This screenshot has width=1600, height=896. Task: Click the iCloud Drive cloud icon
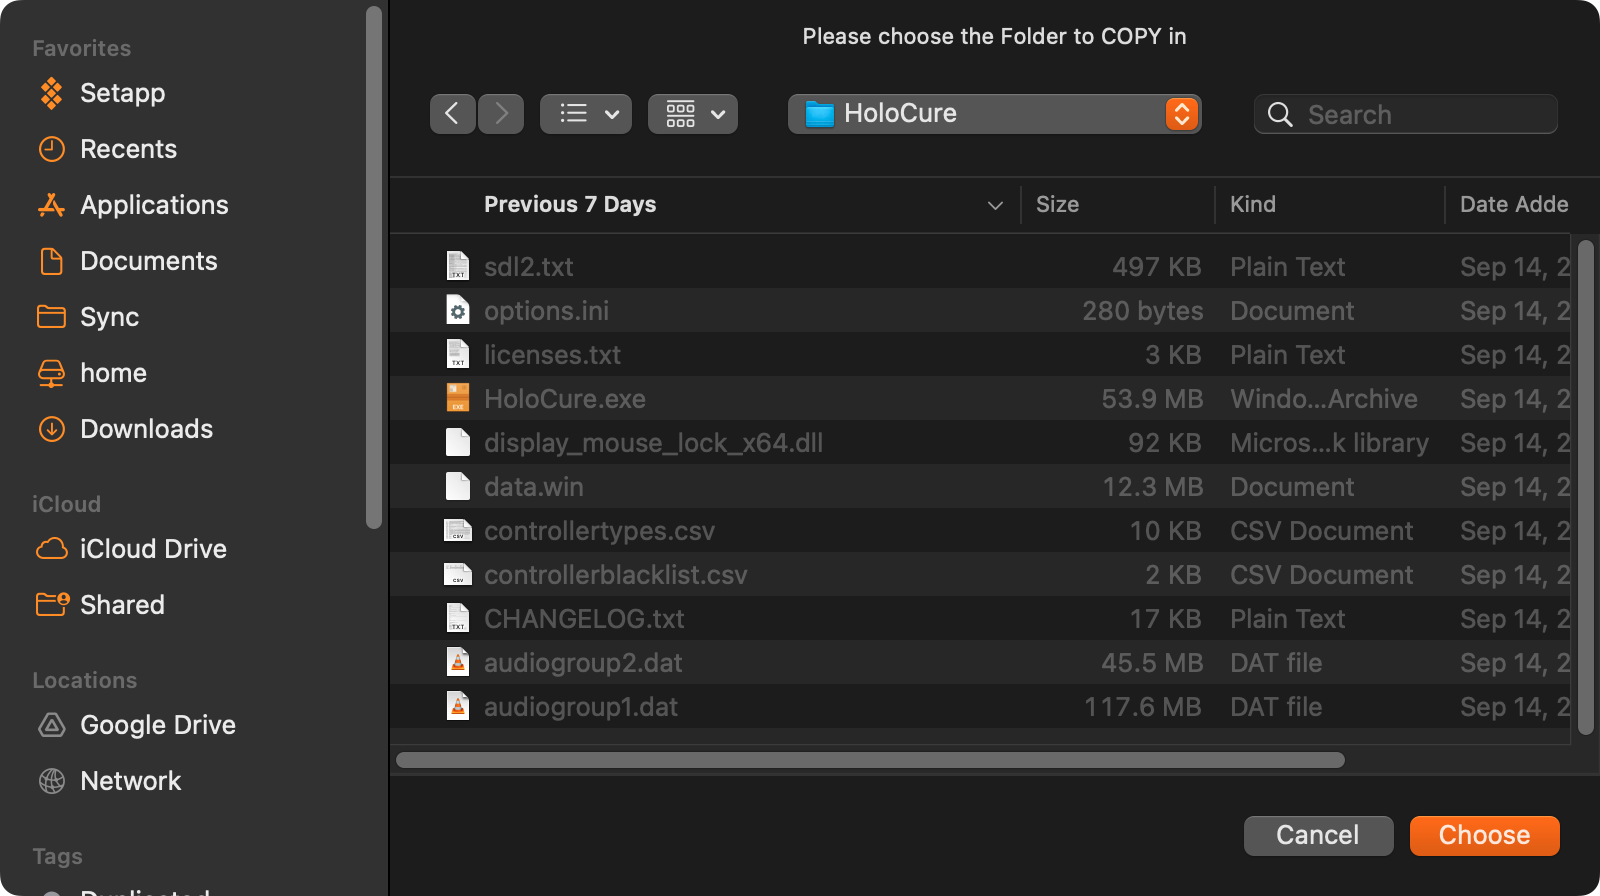click(x=52, y=549)
